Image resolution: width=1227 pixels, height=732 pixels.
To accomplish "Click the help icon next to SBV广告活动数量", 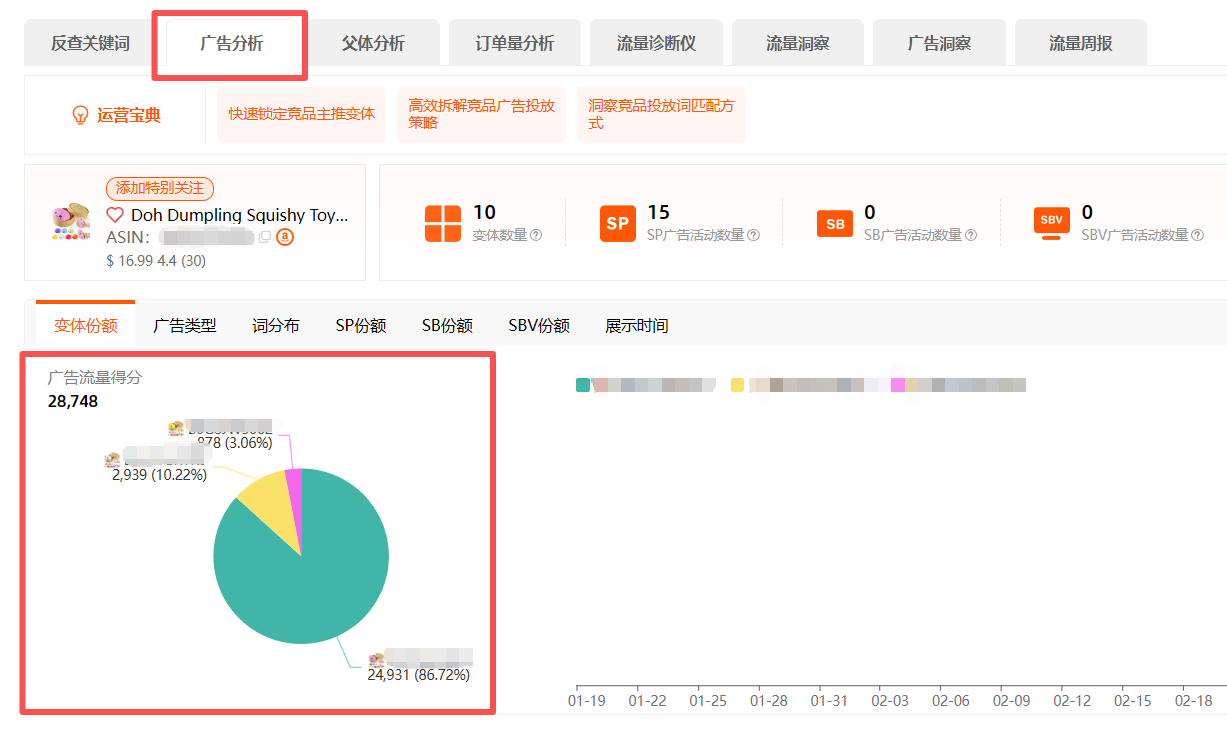I will tap(1197, 235).
